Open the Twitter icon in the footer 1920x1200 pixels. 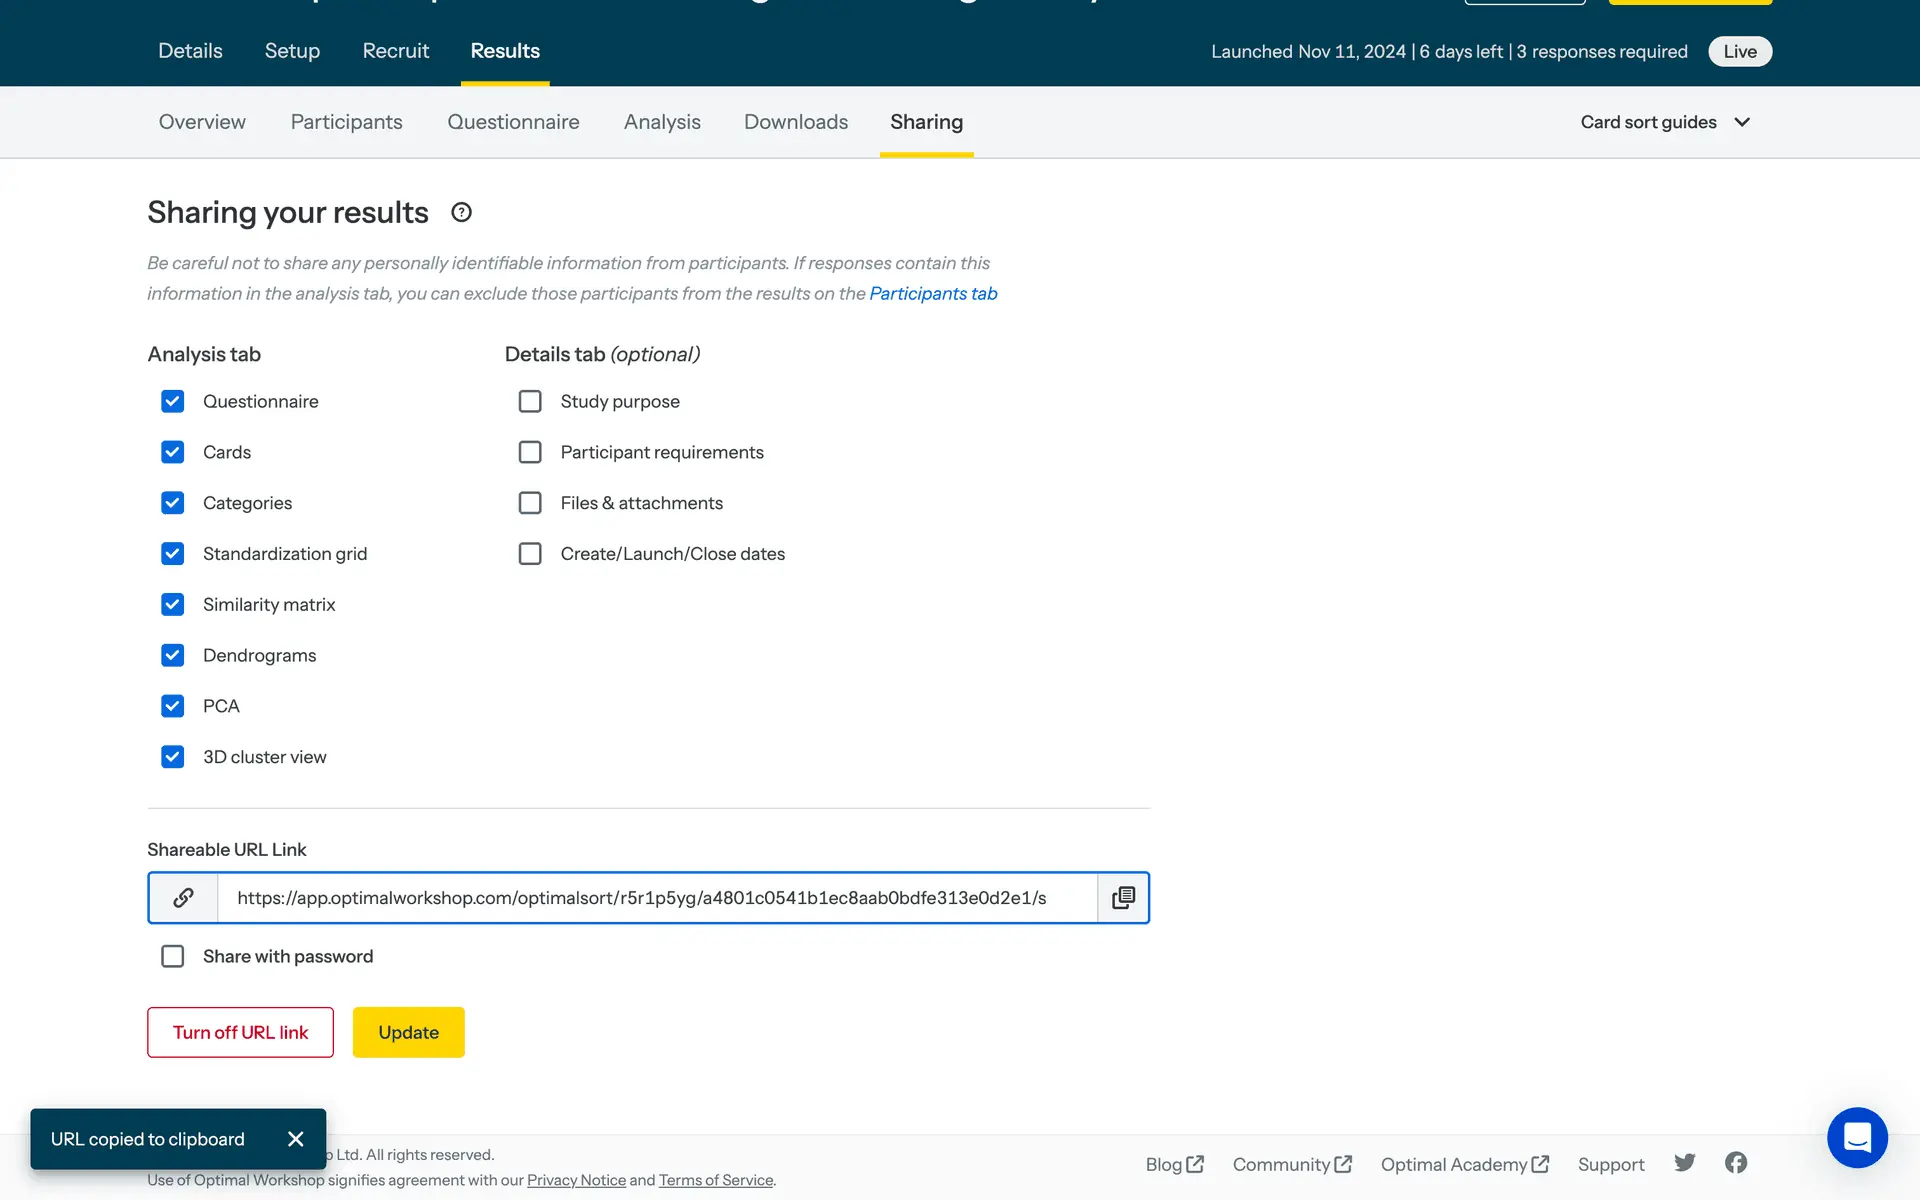(x=1685, y=1163)
